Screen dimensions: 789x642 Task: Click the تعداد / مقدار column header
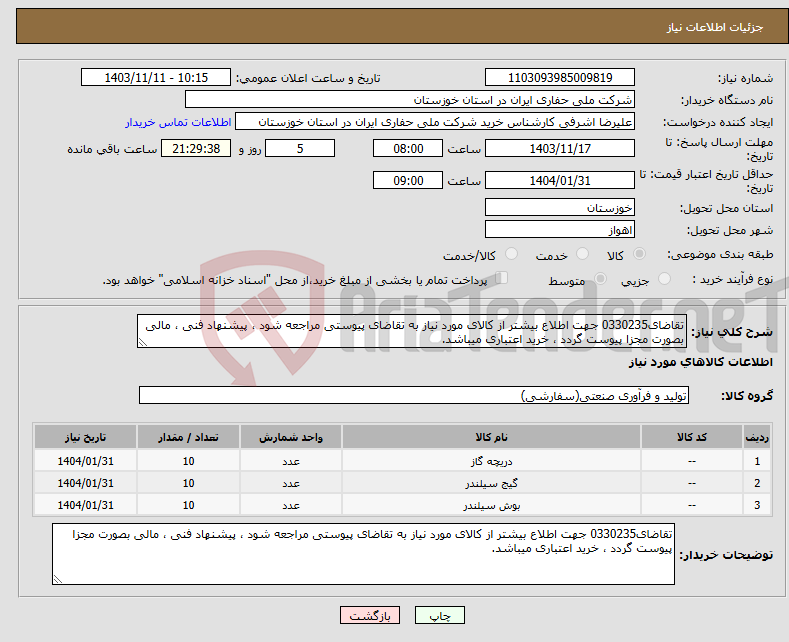188,437
